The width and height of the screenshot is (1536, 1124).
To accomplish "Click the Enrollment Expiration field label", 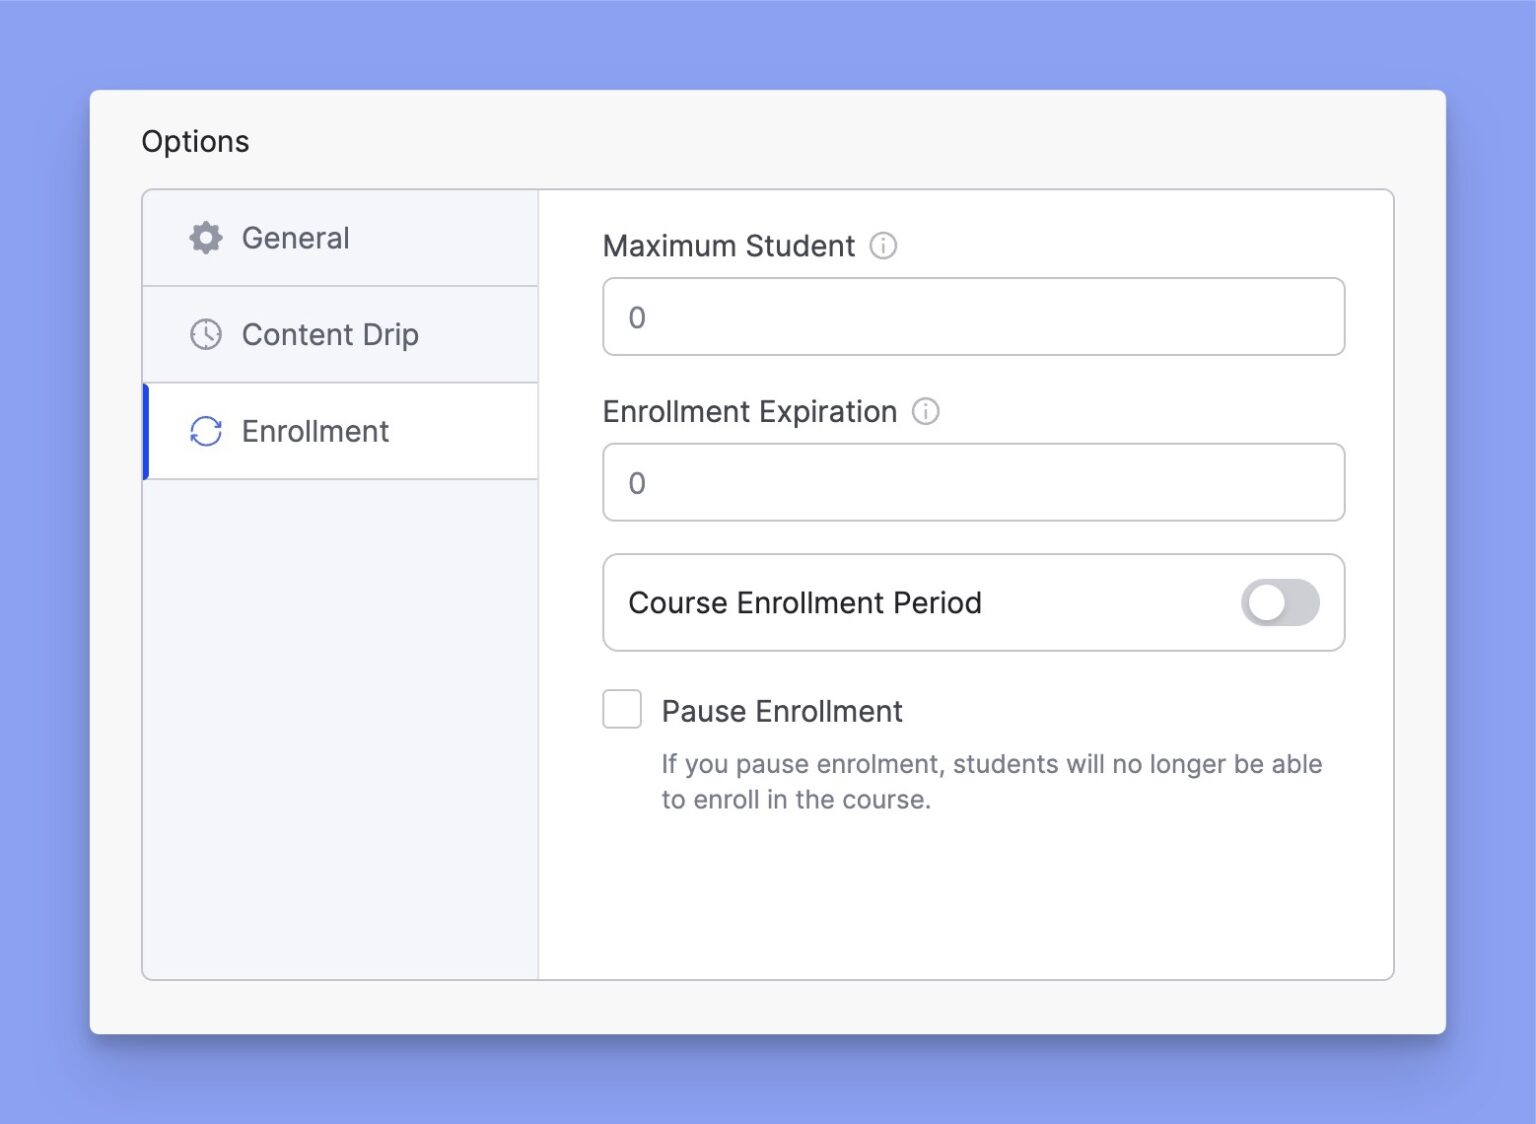I will pyautogui.click(x=750, y=411).
